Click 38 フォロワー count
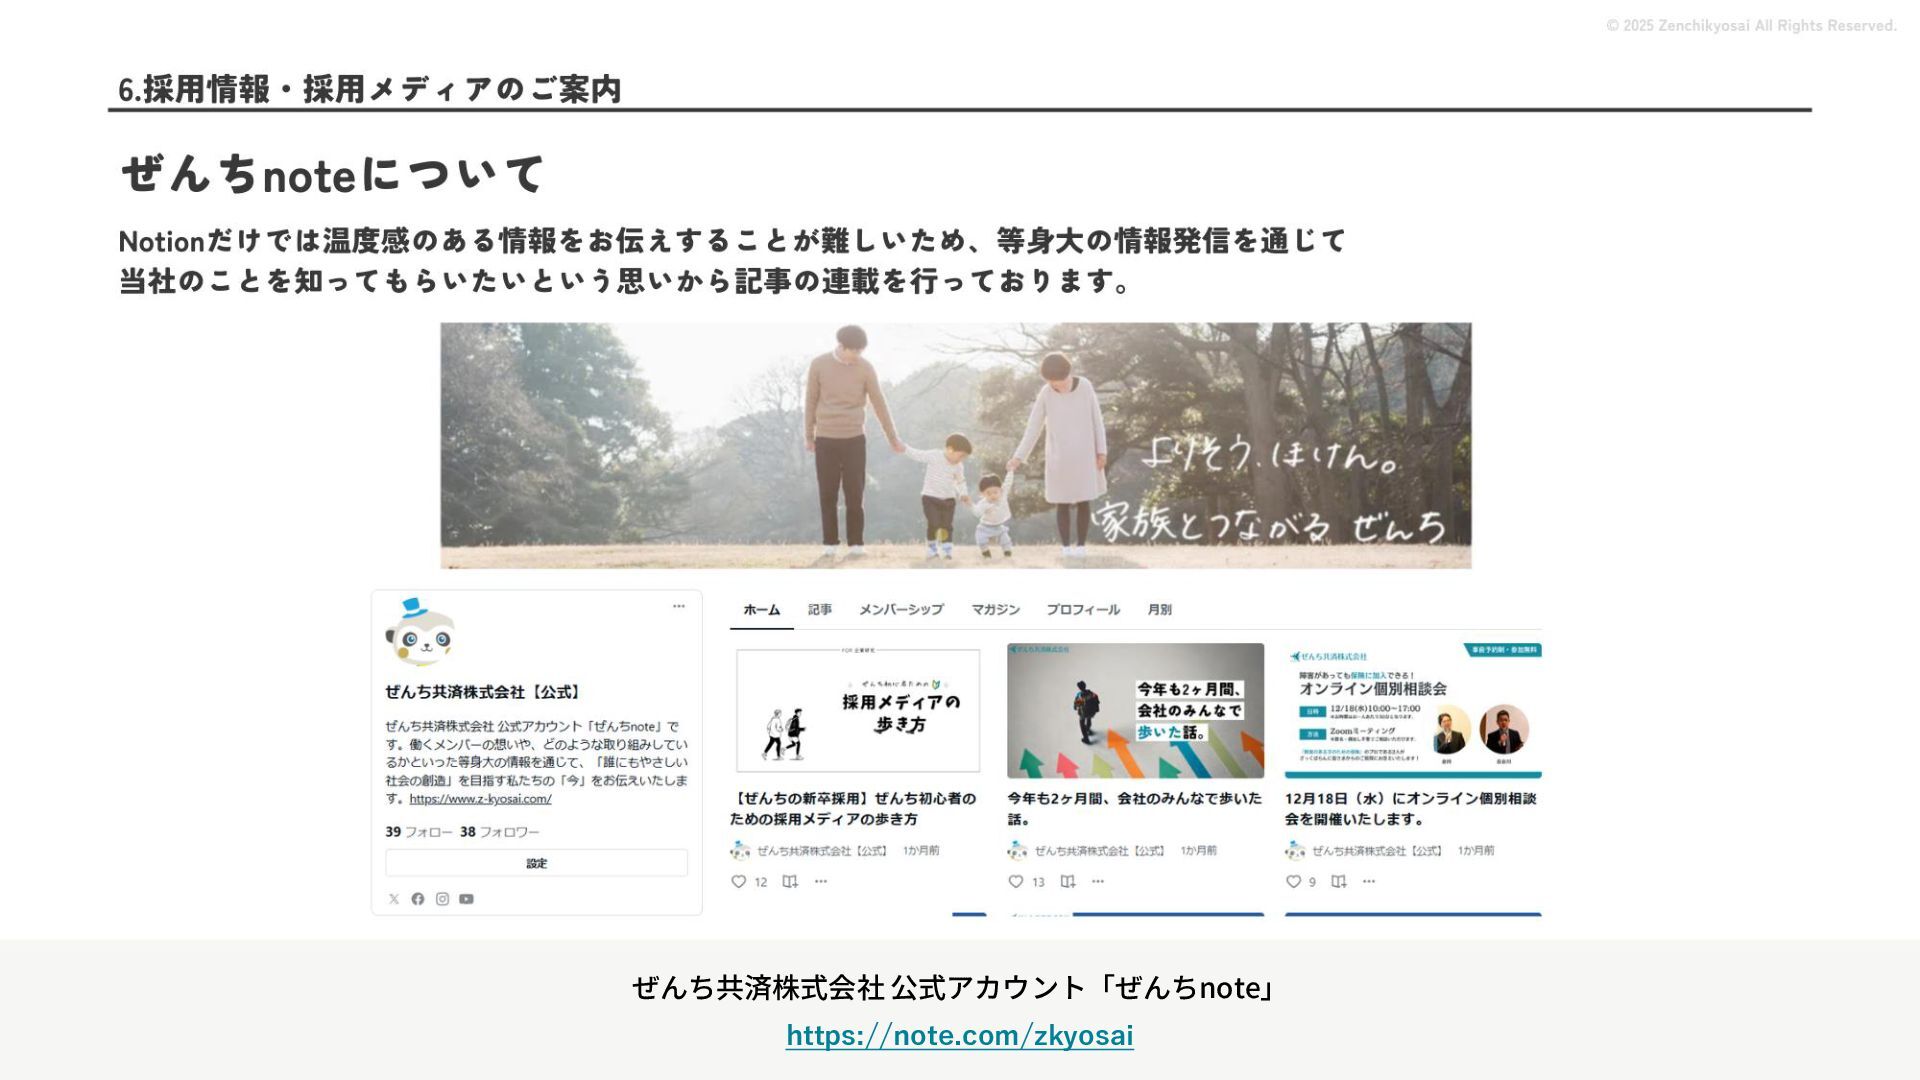 click(499, 832)
